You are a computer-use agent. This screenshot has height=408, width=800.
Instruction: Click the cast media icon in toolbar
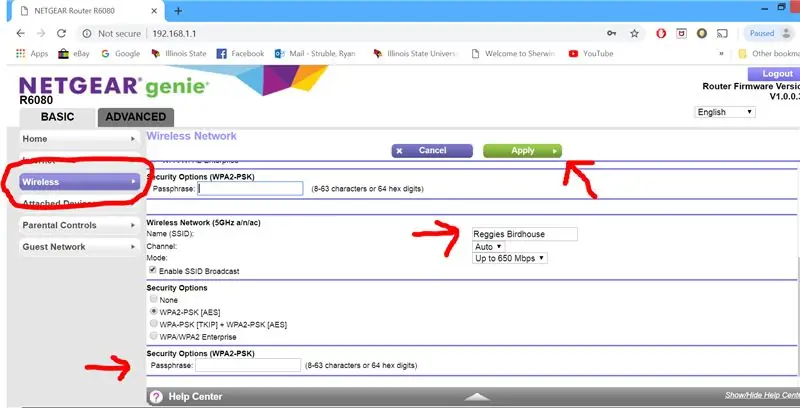(x=722, y=33)
